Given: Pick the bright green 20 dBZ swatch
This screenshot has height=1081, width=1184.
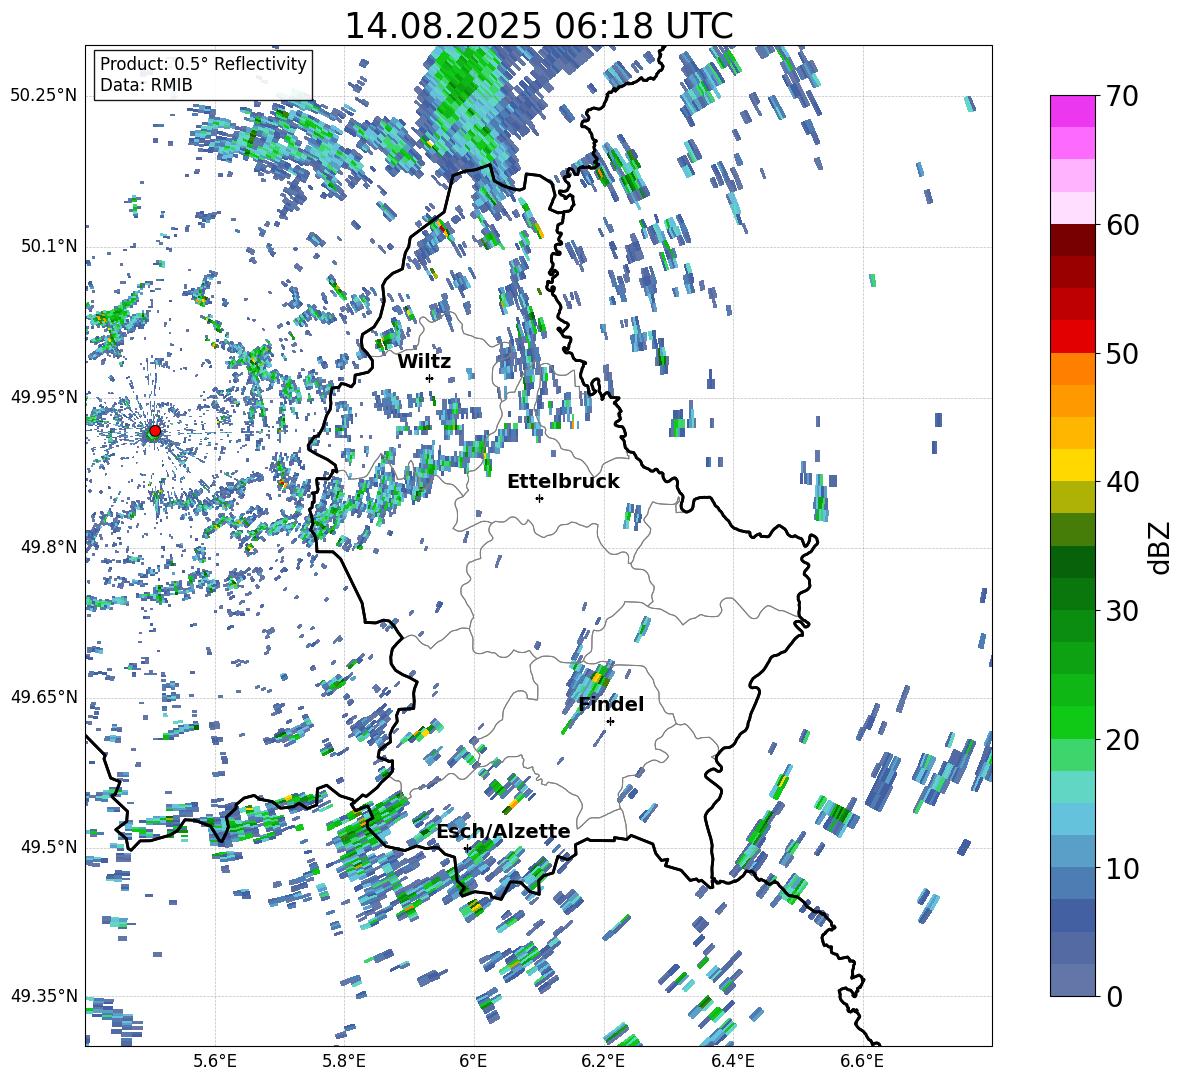Looking at the screenshot, I should pos(1072,722).
